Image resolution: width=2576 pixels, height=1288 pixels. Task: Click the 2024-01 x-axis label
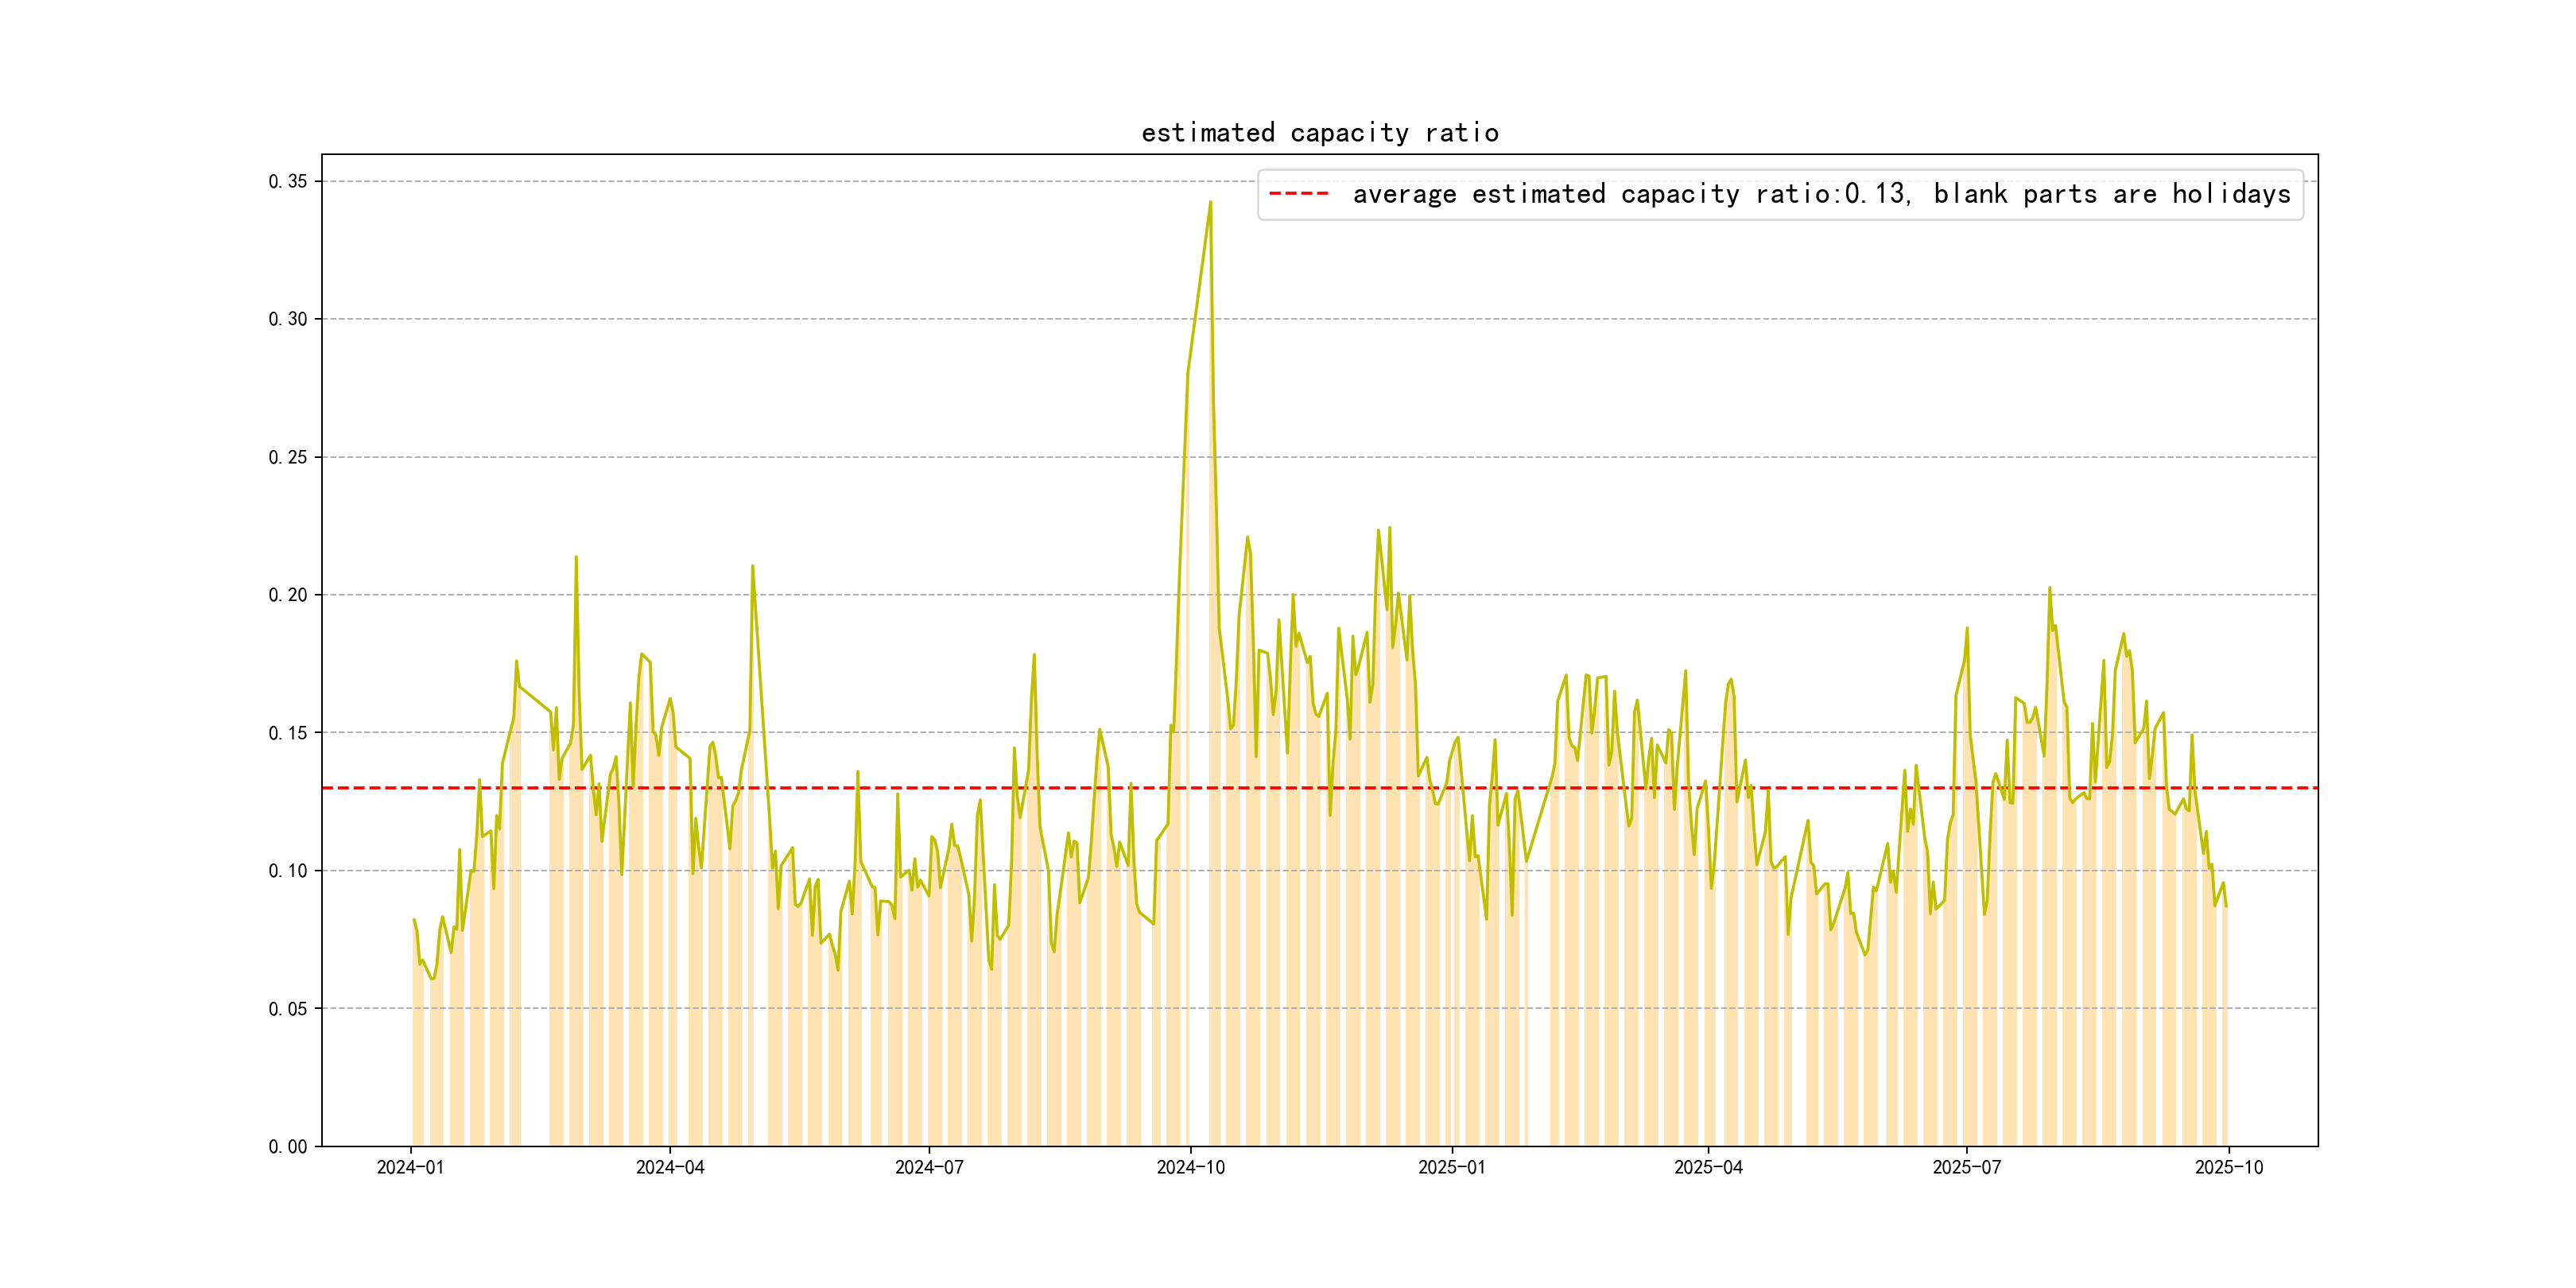[410, 1167]
